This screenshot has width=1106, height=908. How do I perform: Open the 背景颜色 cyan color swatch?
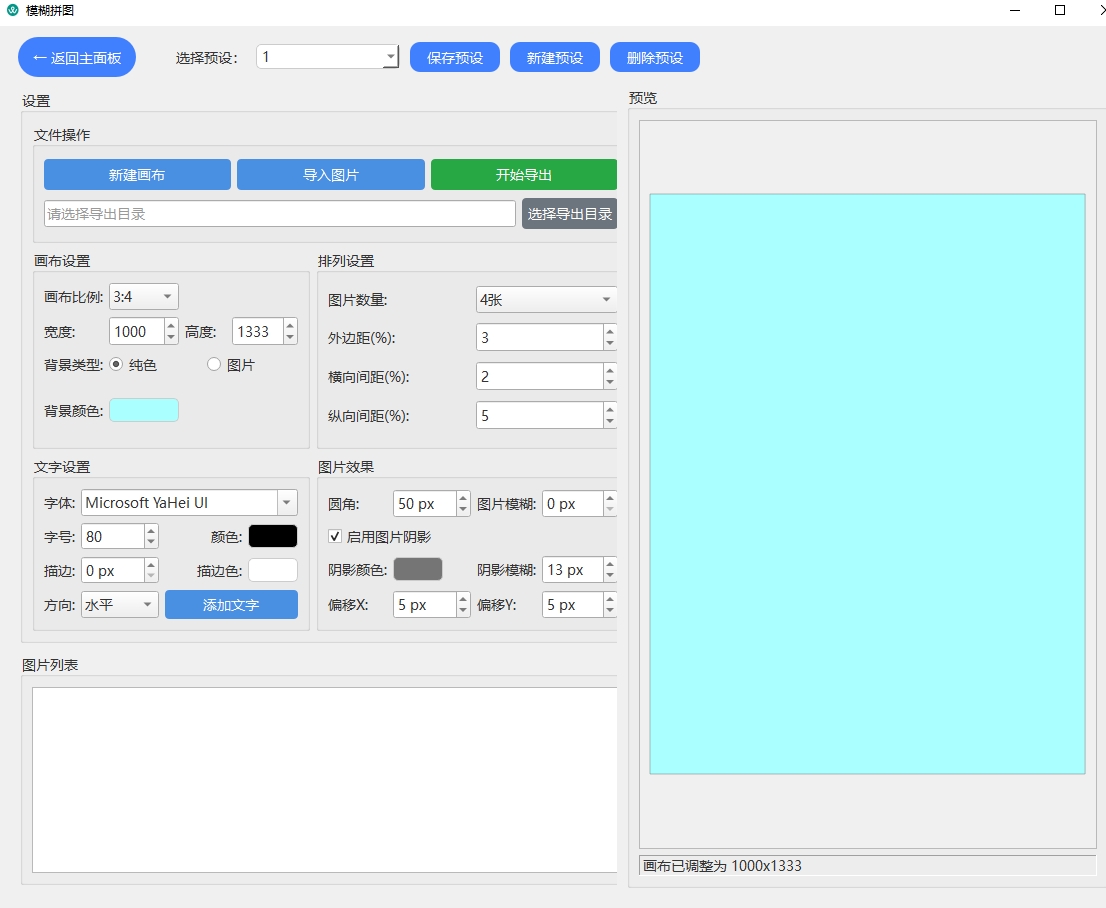pos(144,410)
